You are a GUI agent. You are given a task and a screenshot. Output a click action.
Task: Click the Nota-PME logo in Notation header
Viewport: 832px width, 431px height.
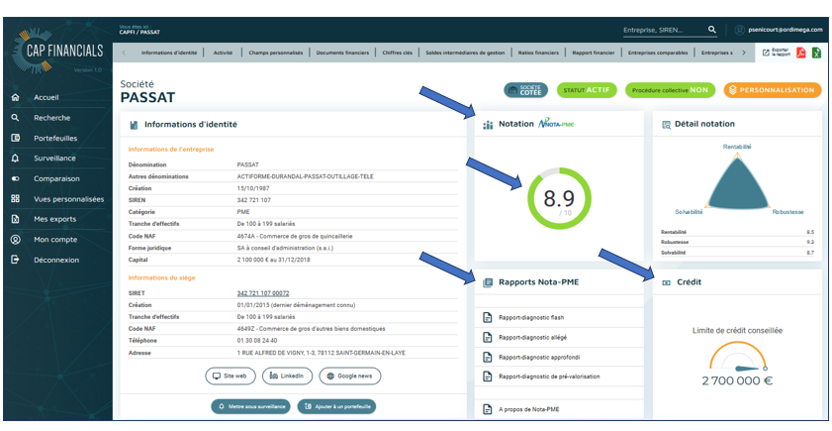coord(556,123)
